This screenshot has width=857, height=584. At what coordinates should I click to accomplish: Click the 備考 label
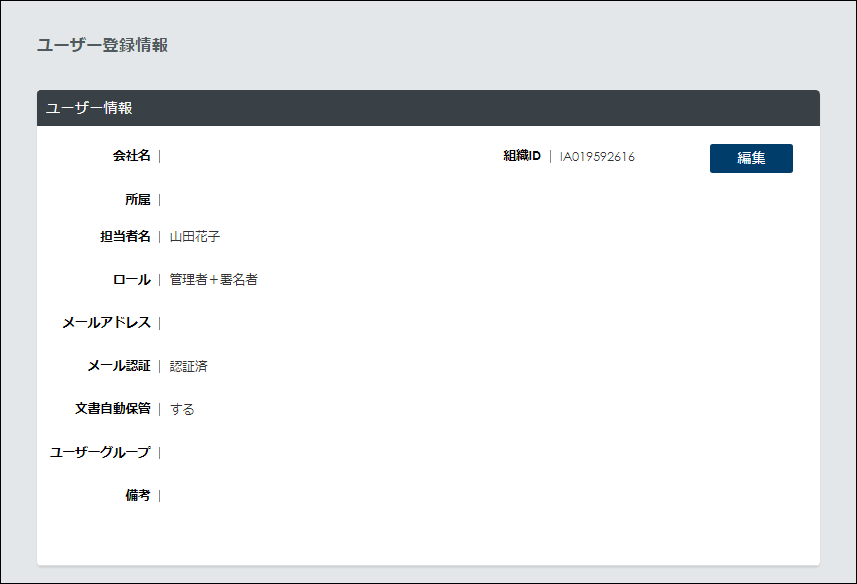pyautogui.click(x=137, y=496)
